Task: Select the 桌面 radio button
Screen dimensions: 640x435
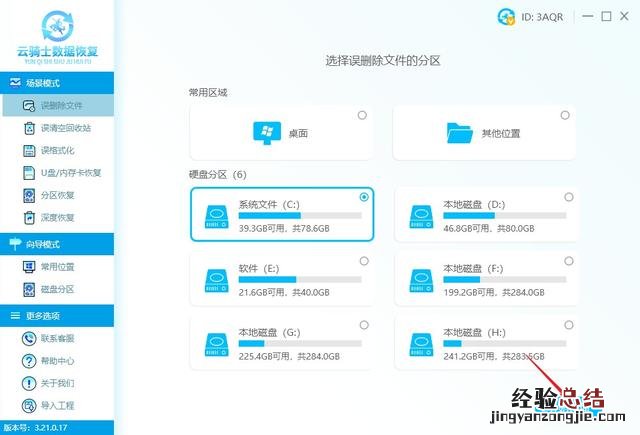Action: click(x=362, y=115)
